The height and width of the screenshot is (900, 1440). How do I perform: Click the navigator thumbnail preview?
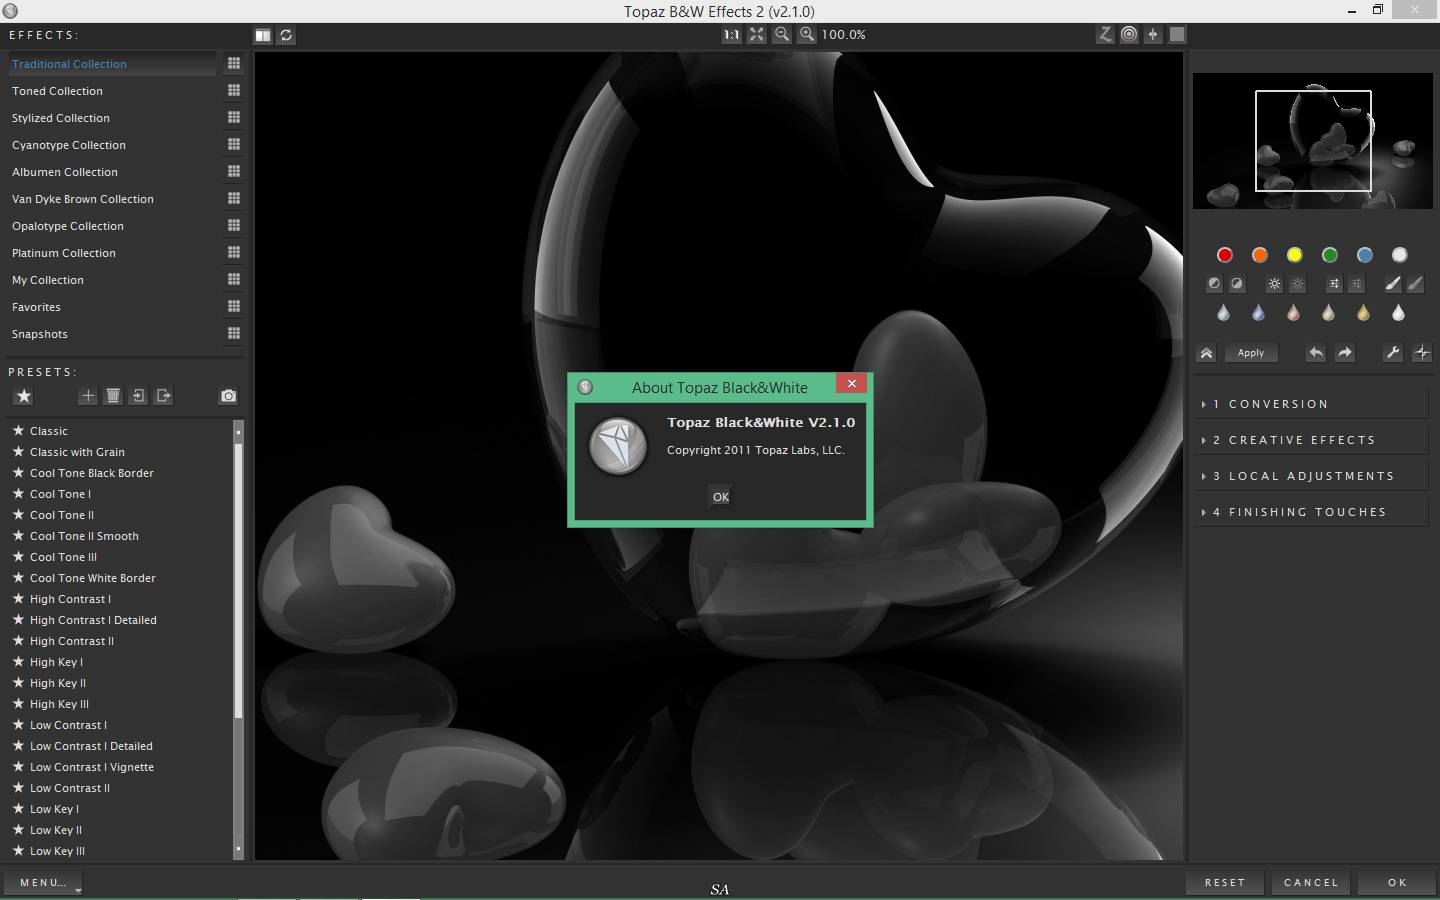coord(1313,141)
